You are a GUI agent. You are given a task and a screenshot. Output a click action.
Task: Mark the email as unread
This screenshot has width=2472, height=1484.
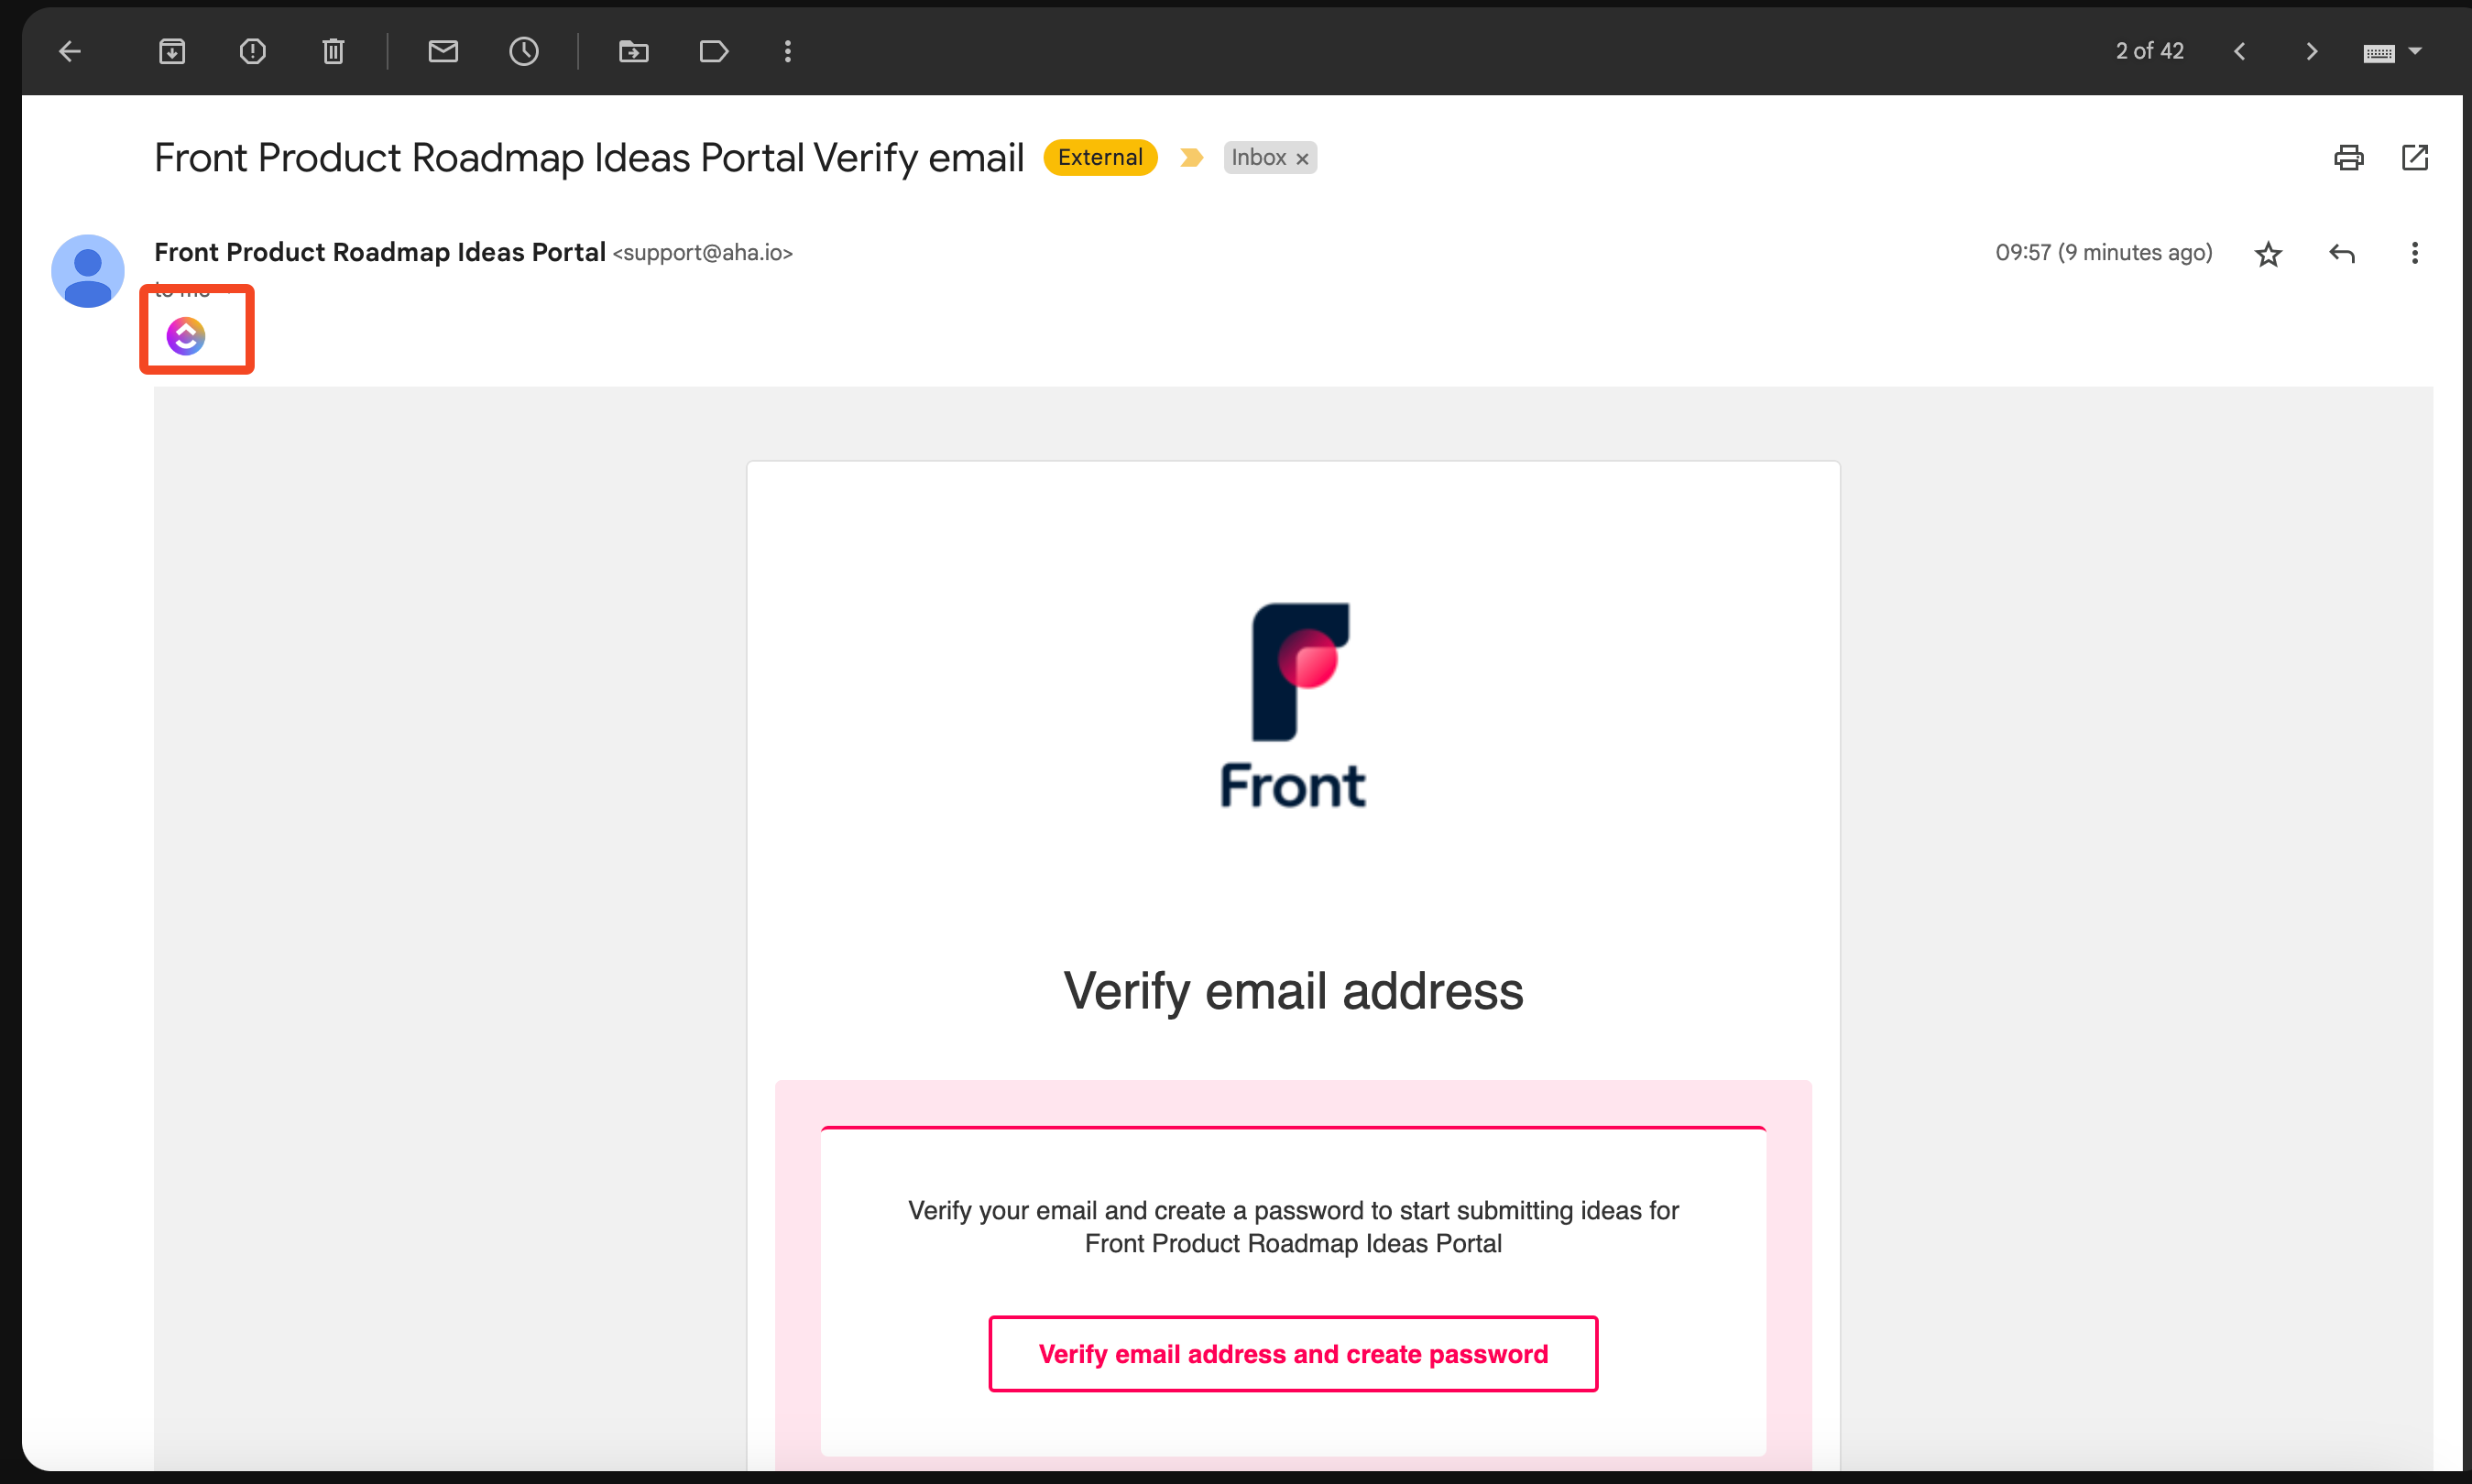[443, 51]
